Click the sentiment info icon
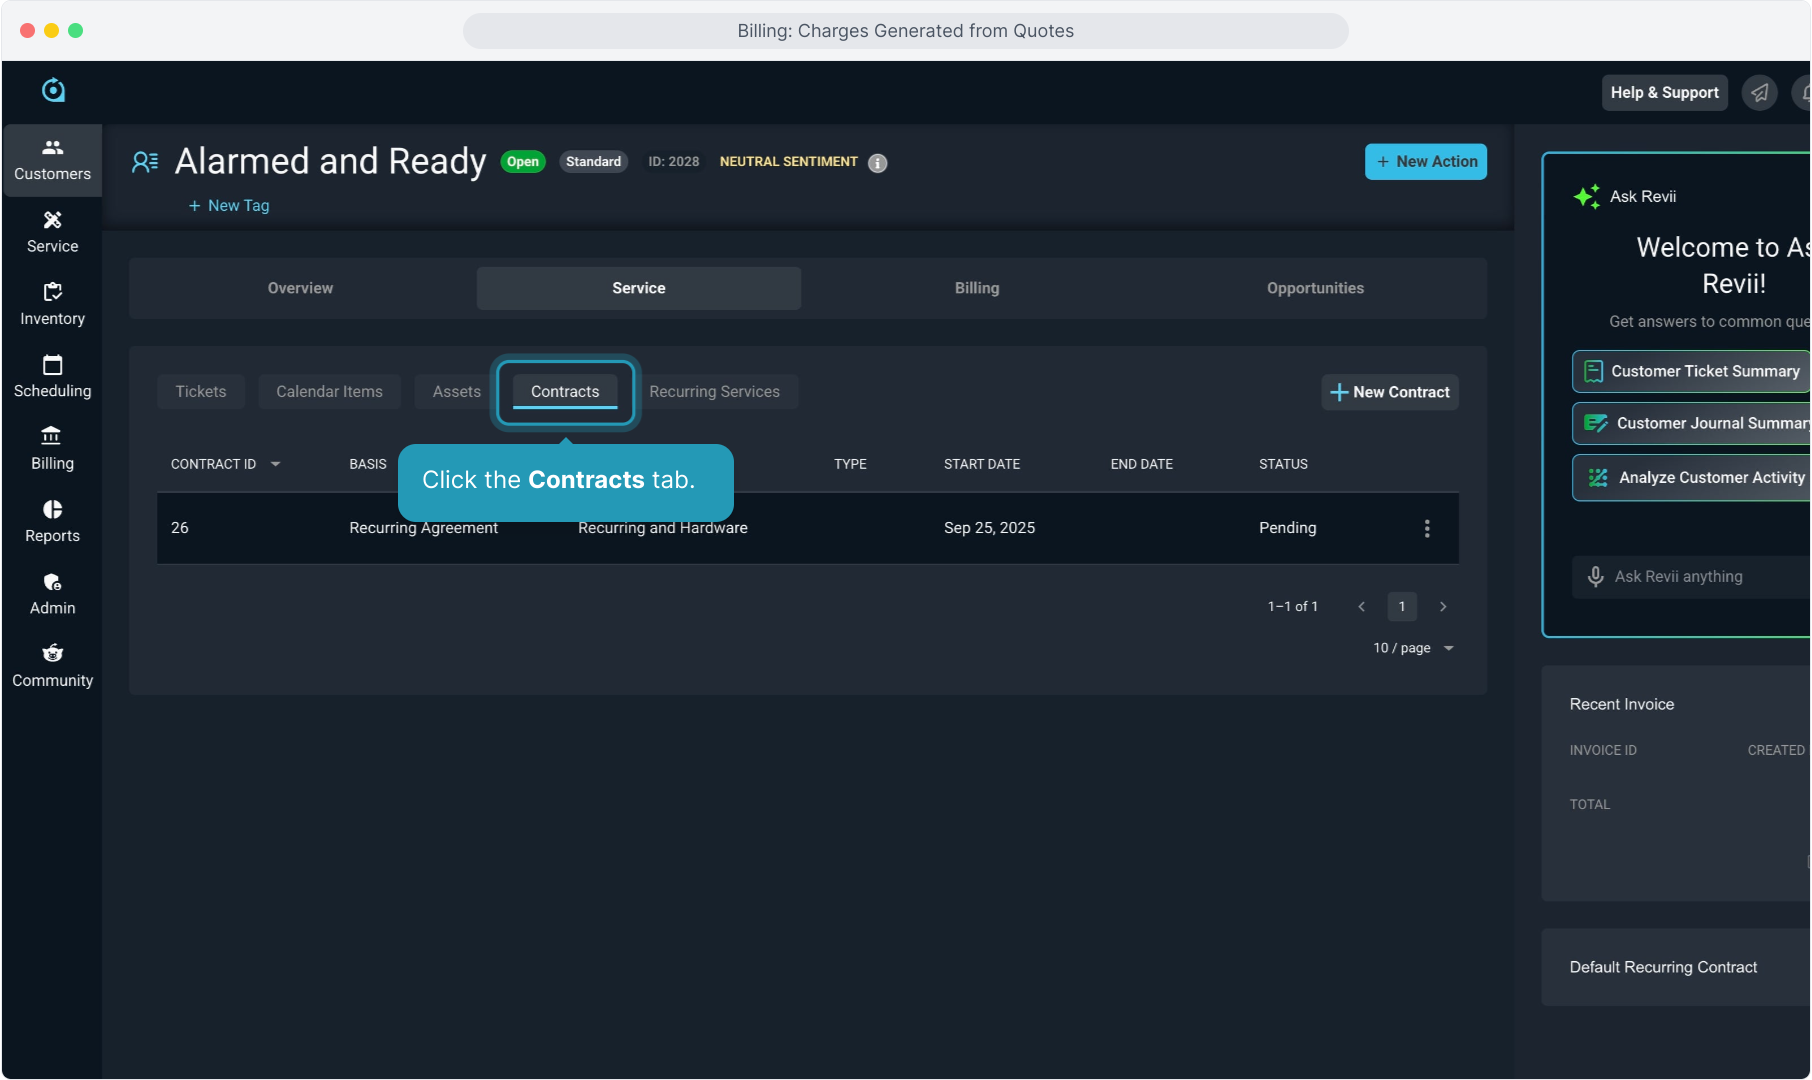 point(877,163)
